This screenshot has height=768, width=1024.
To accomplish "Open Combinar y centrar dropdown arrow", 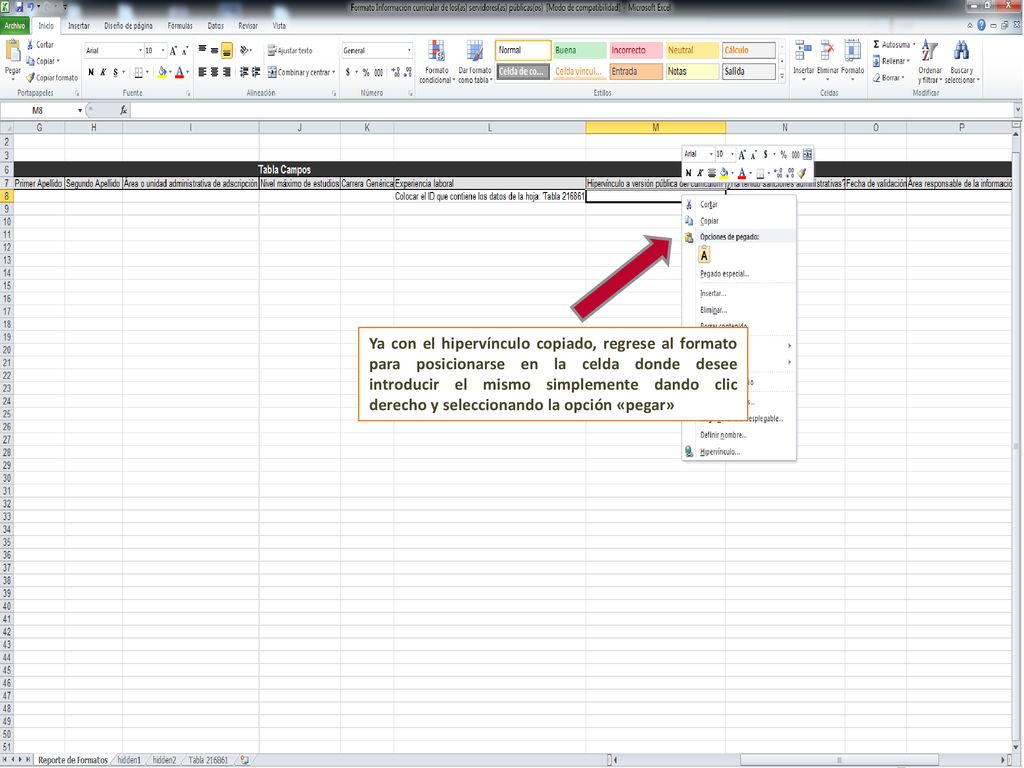I will (x=334, y=72).
